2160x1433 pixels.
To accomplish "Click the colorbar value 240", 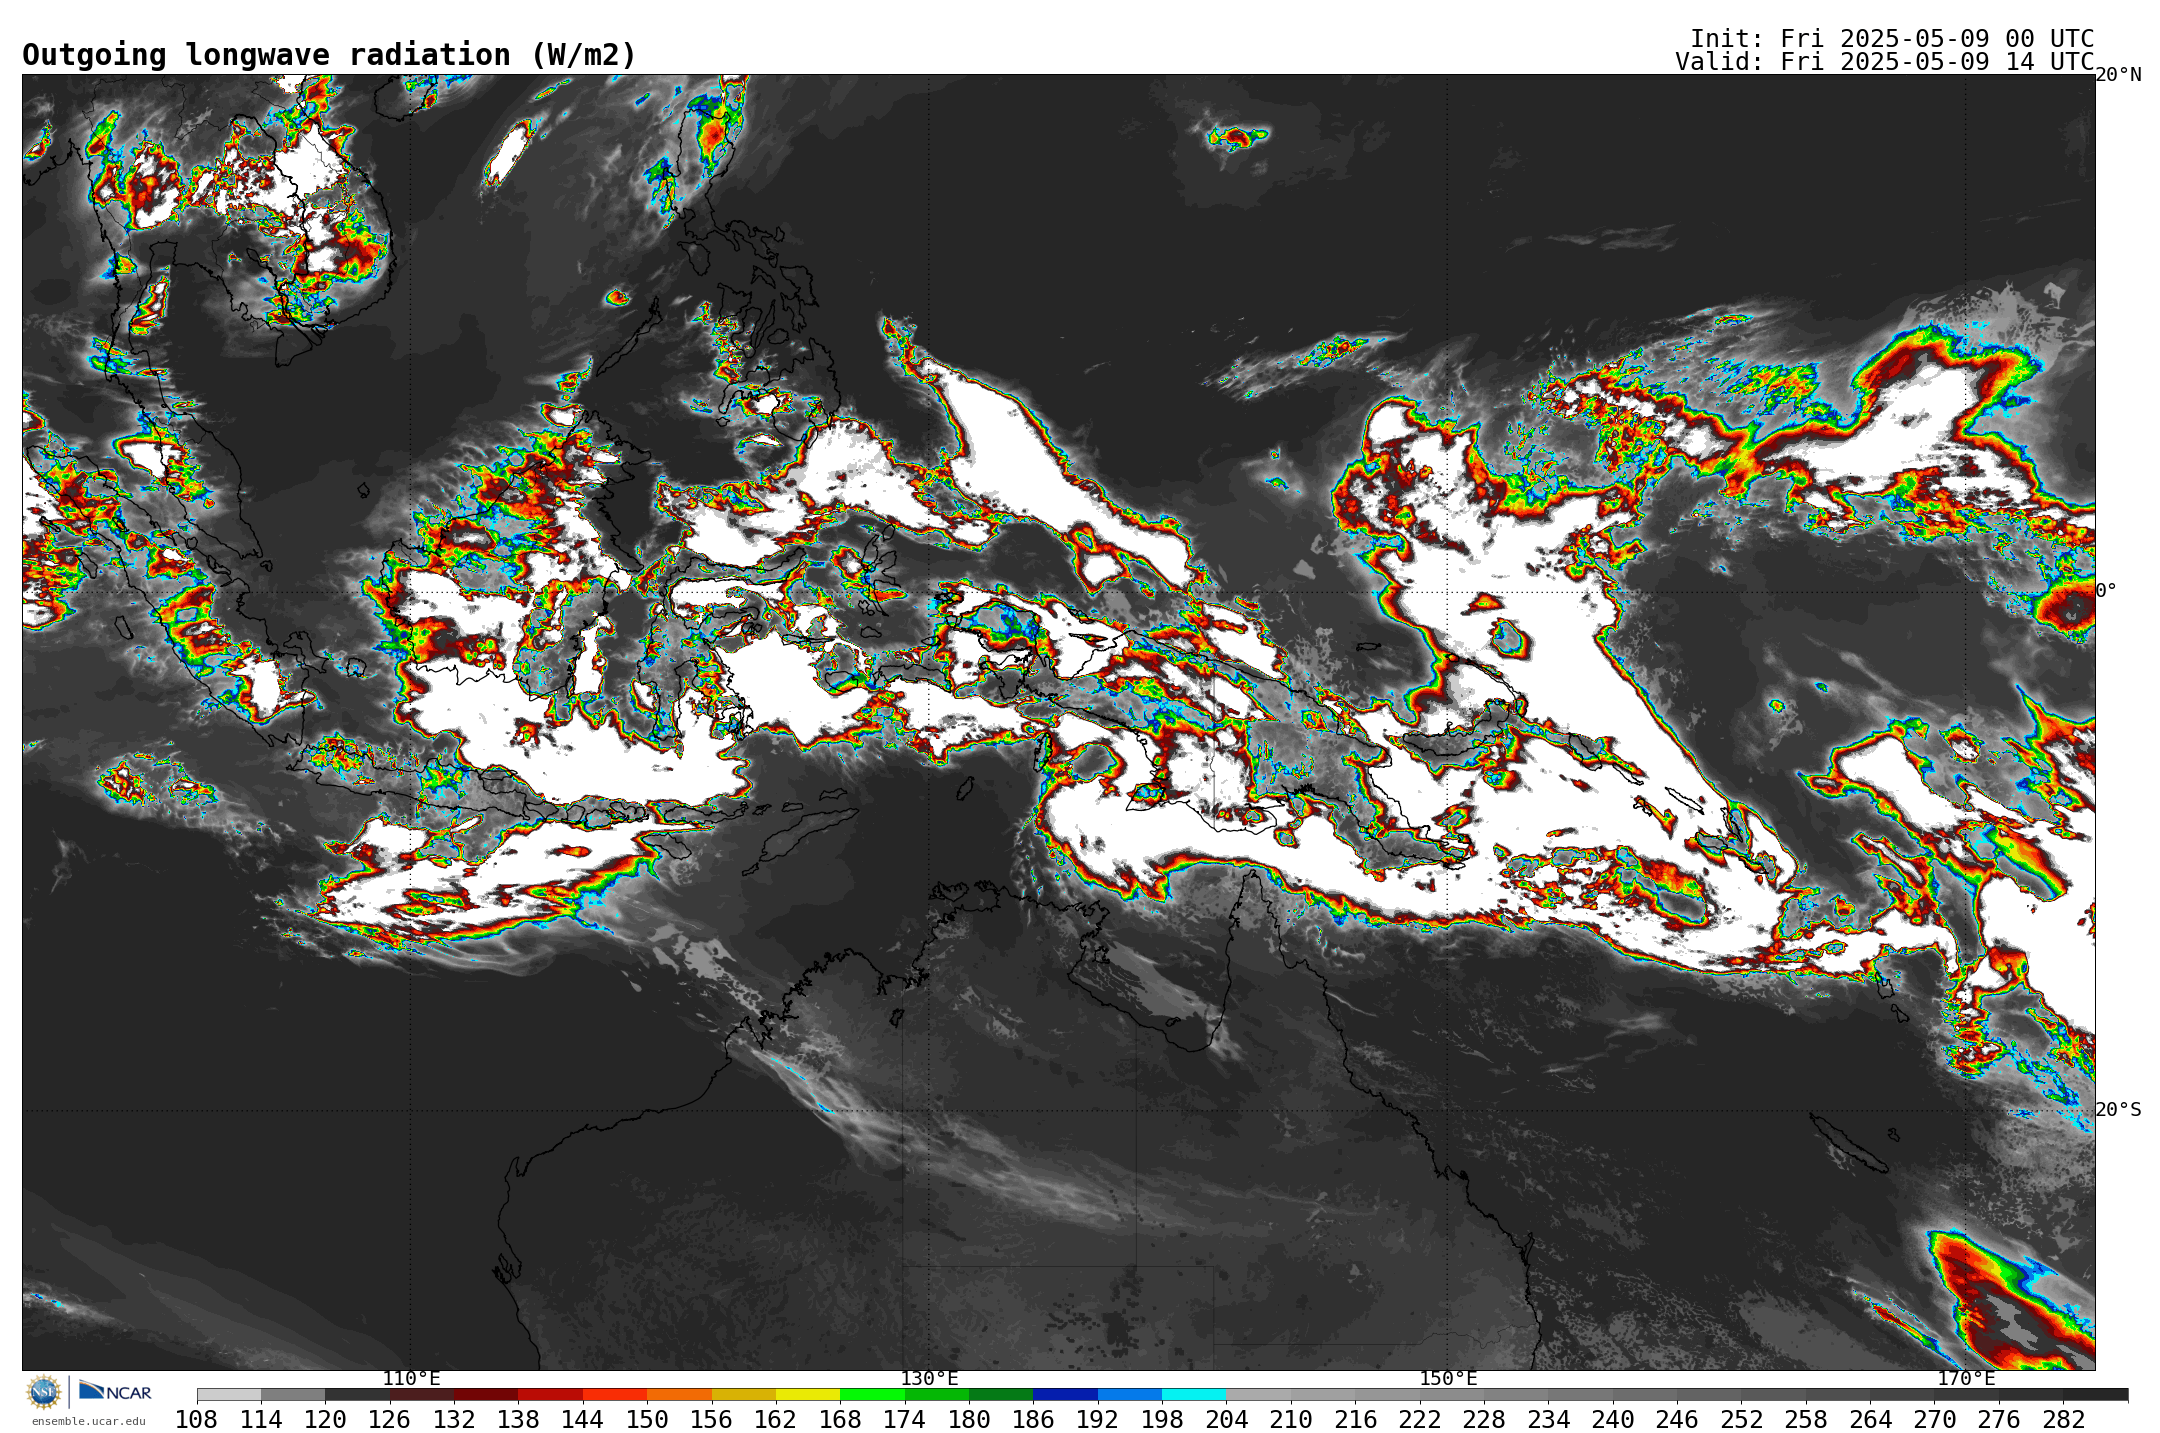I will [x=1613, y=1419].
